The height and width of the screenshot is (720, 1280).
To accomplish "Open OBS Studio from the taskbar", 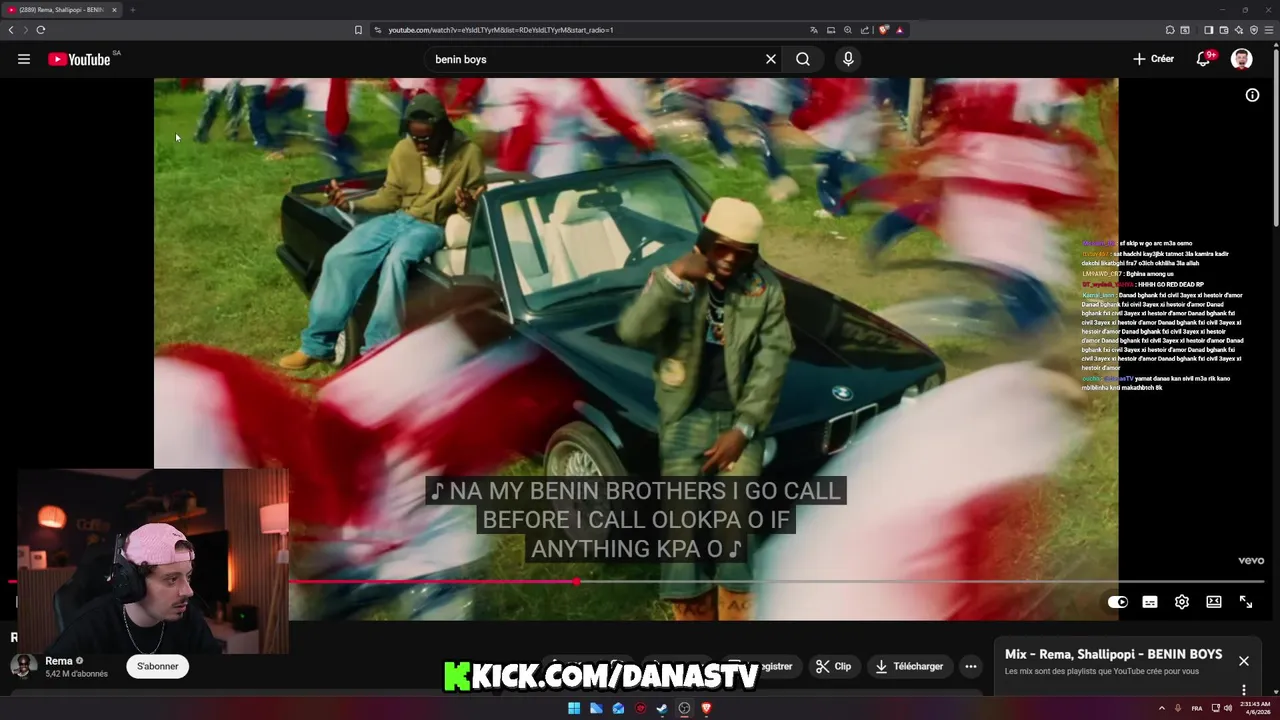I will click(x=684, y=708).
